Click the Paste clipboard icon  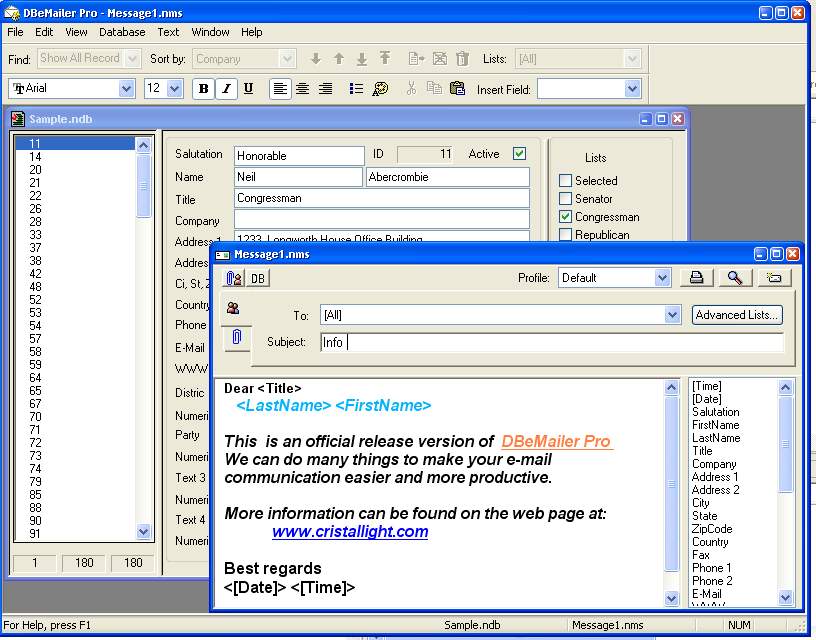457,88
